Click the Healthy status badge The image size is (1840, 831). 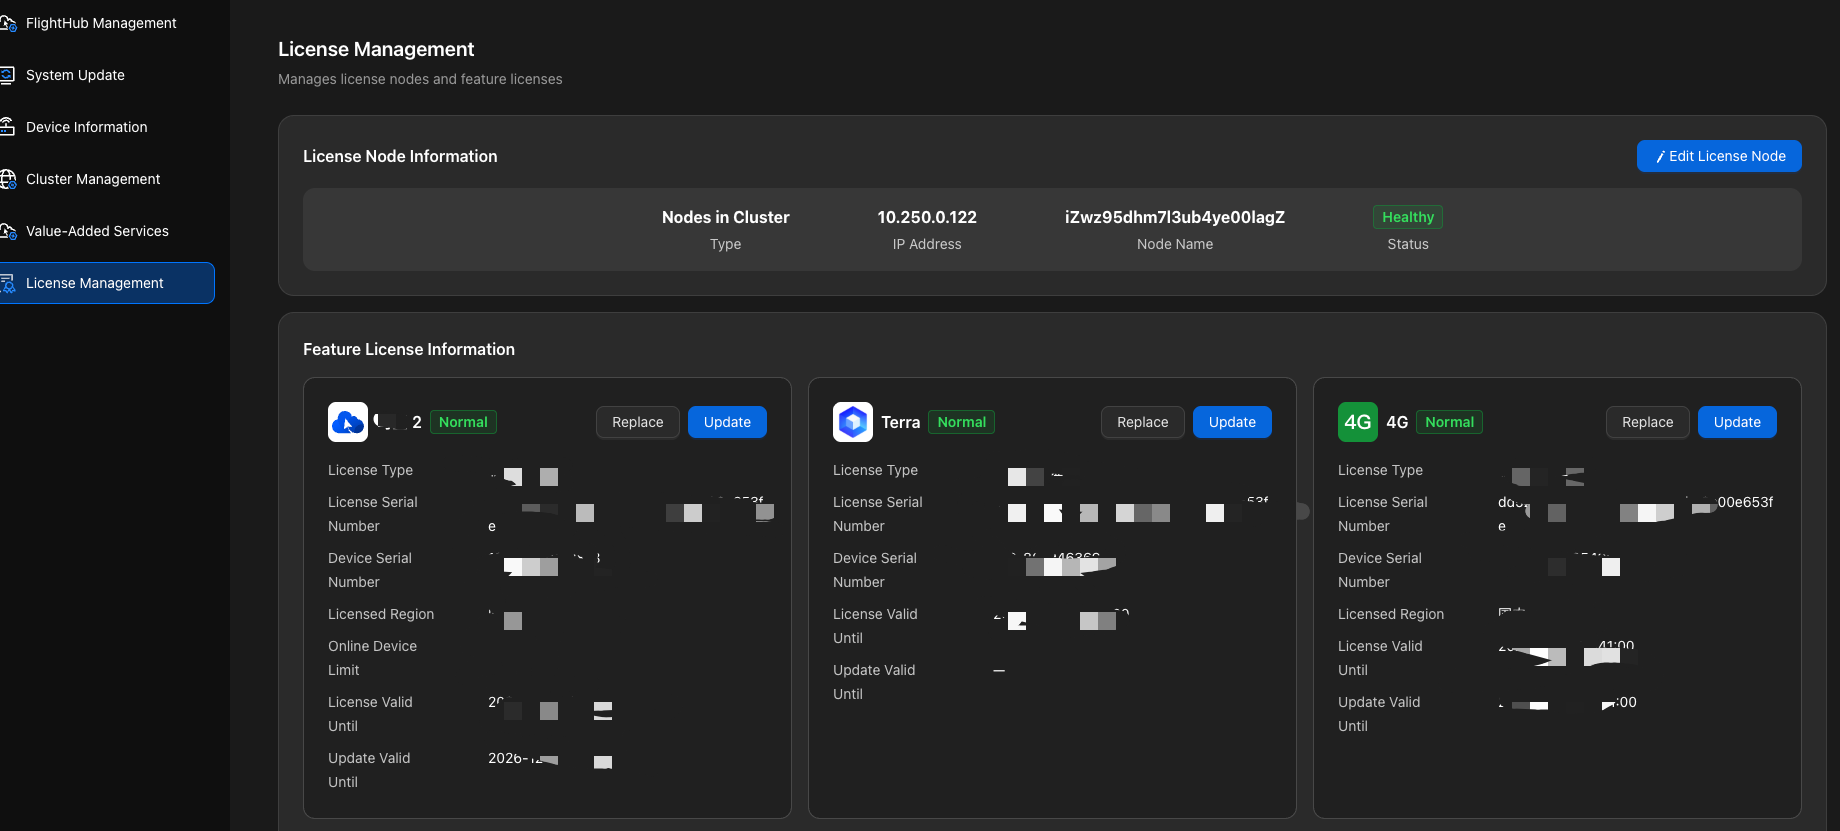point(1408,217)
